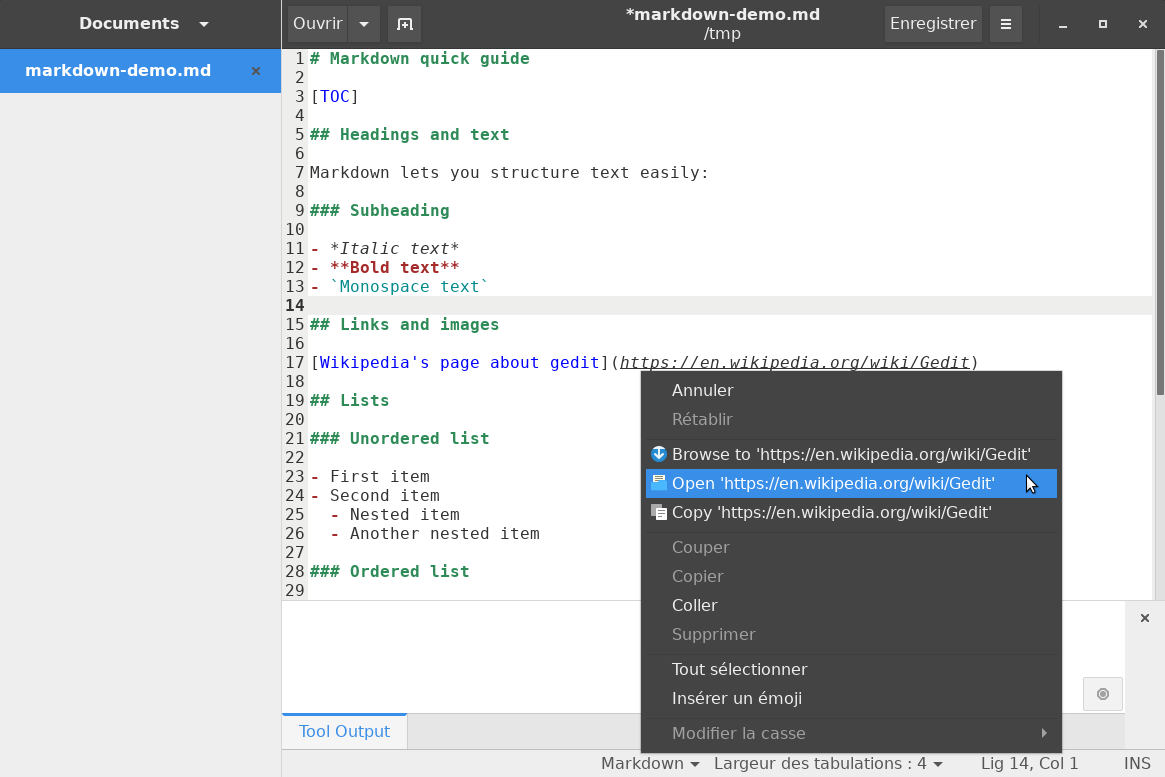Click the copy icon beside the Copy URL entry
Screen dimensions: 1165x777
(x=658, y=513)
